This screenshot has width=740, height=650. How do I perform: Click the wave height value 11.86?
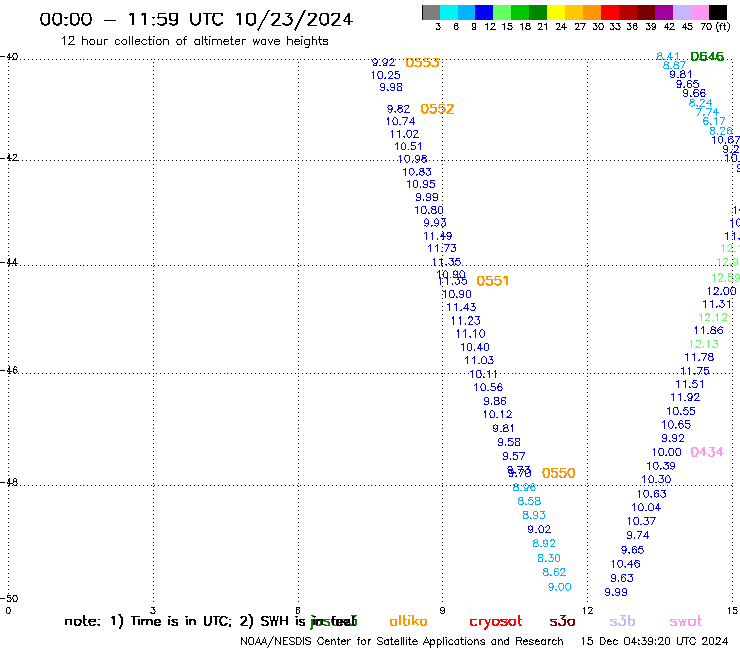tap(708, 330)
